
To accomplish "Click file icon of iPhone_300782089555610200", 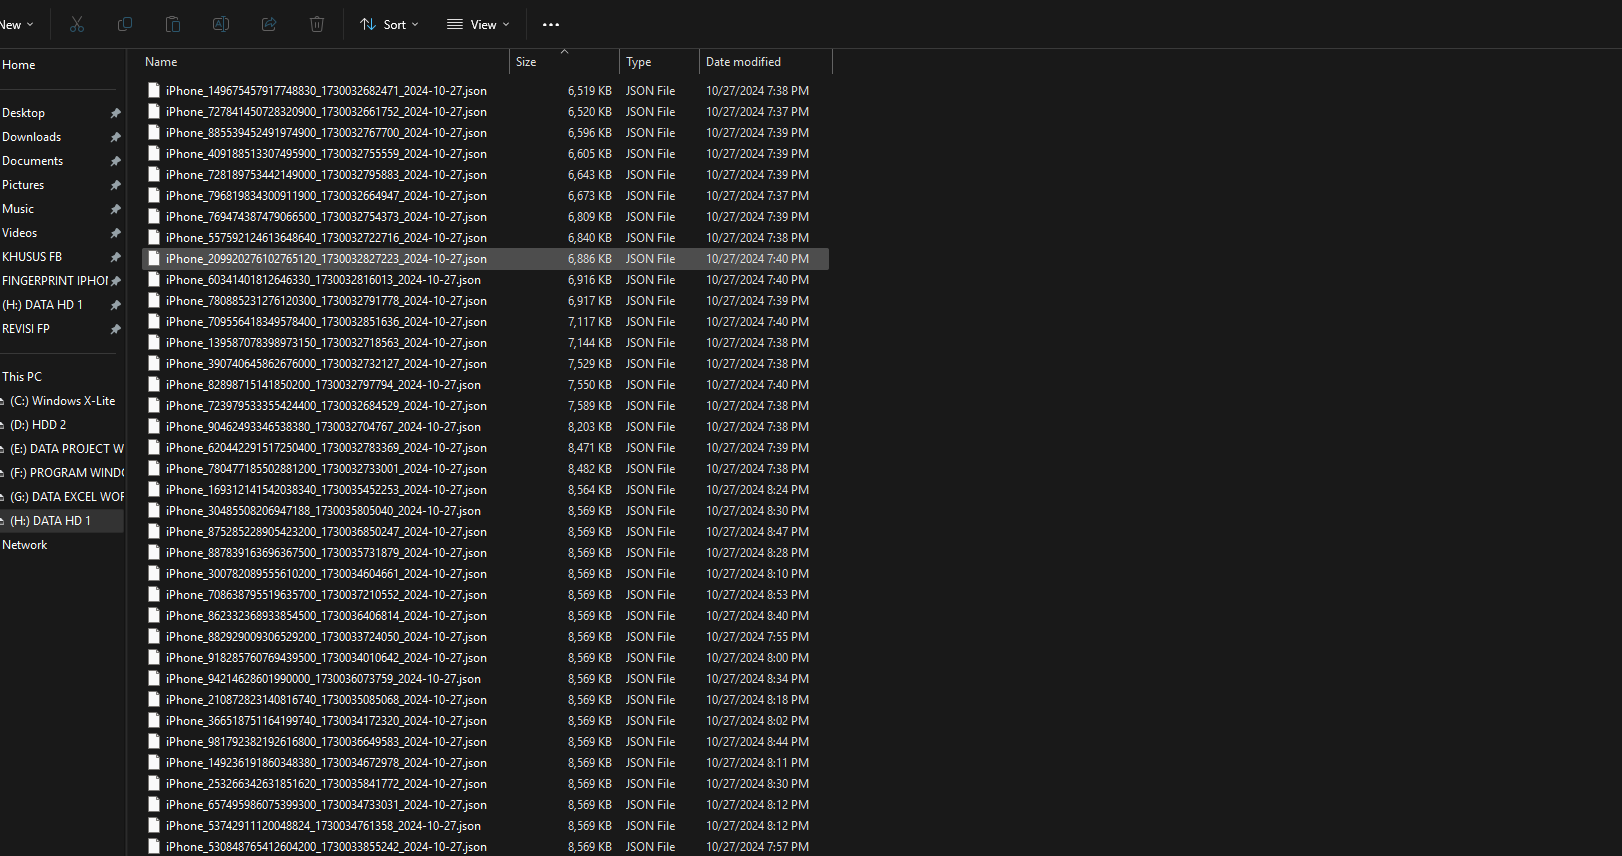I will coord(154,573).
